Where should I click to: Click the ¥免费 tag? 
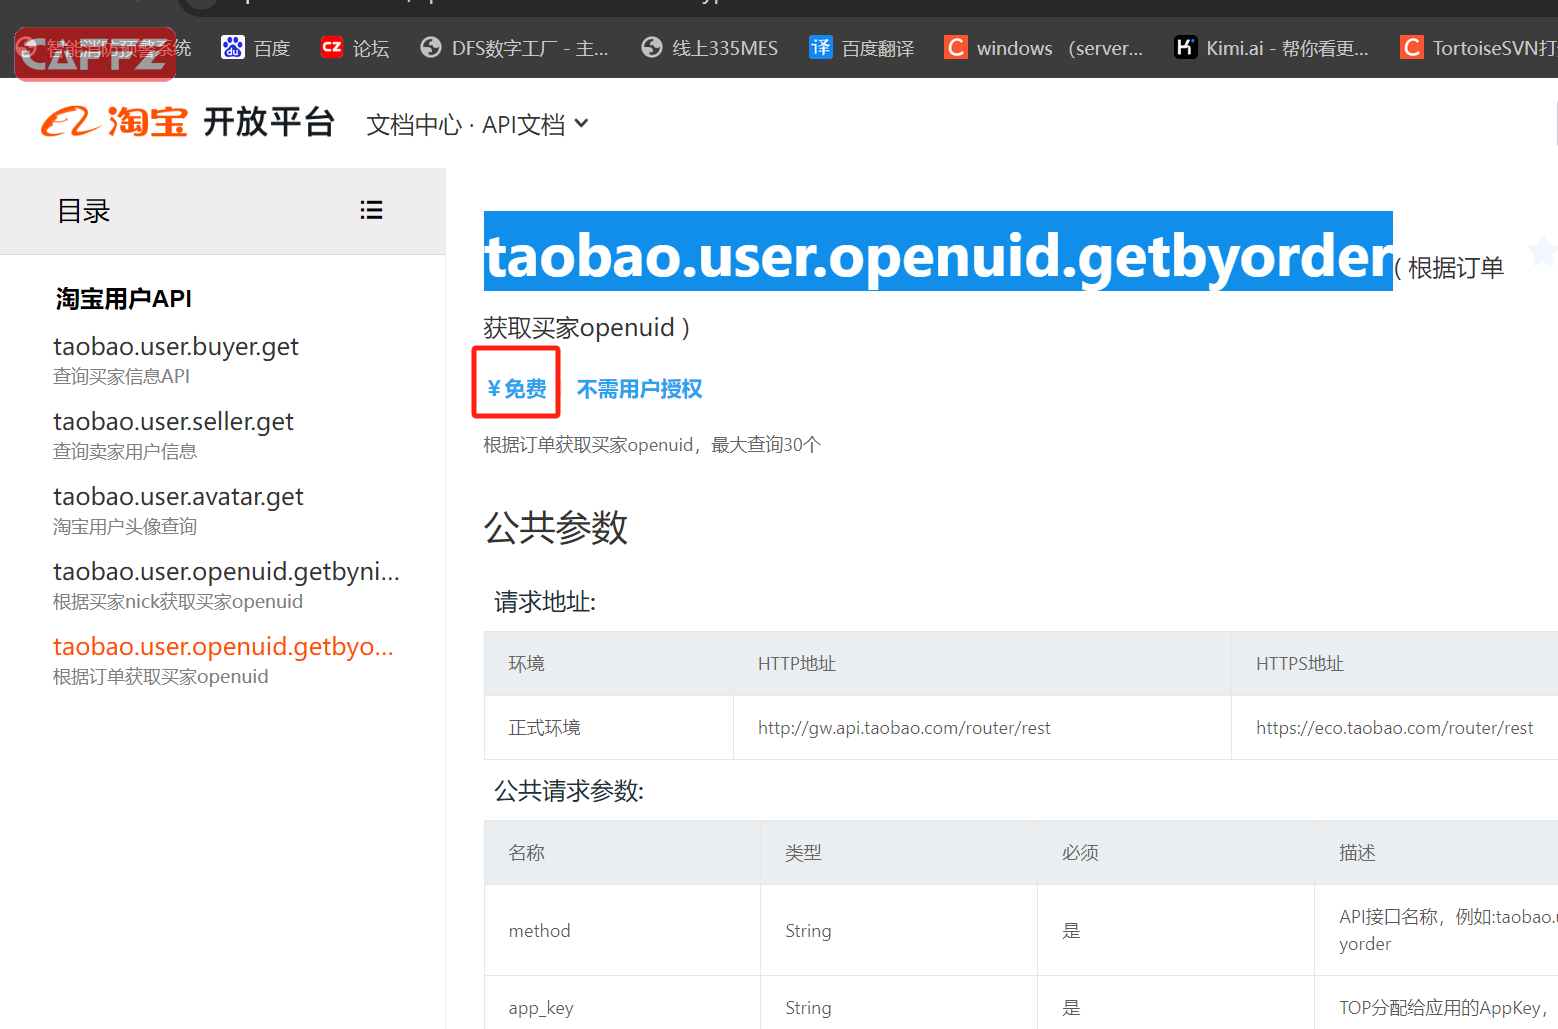pos(516,388)
